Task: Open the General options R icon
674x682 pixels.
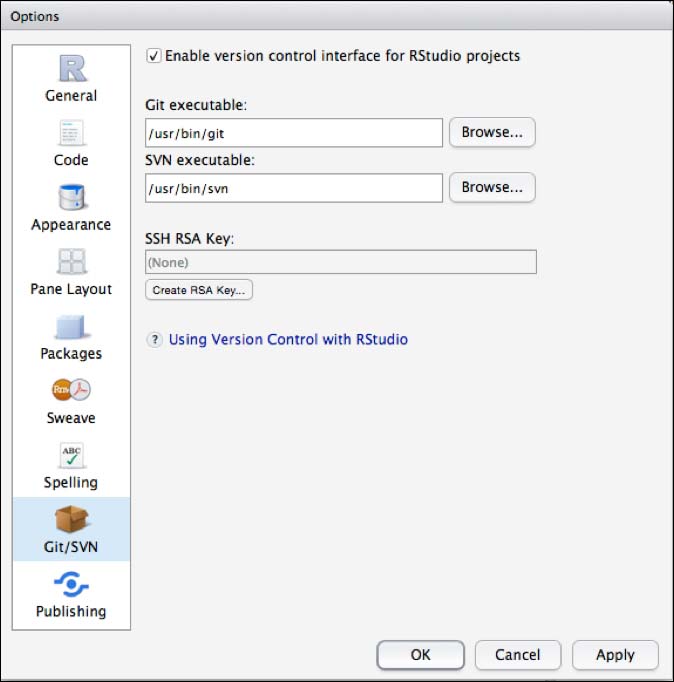Action: 72,68
